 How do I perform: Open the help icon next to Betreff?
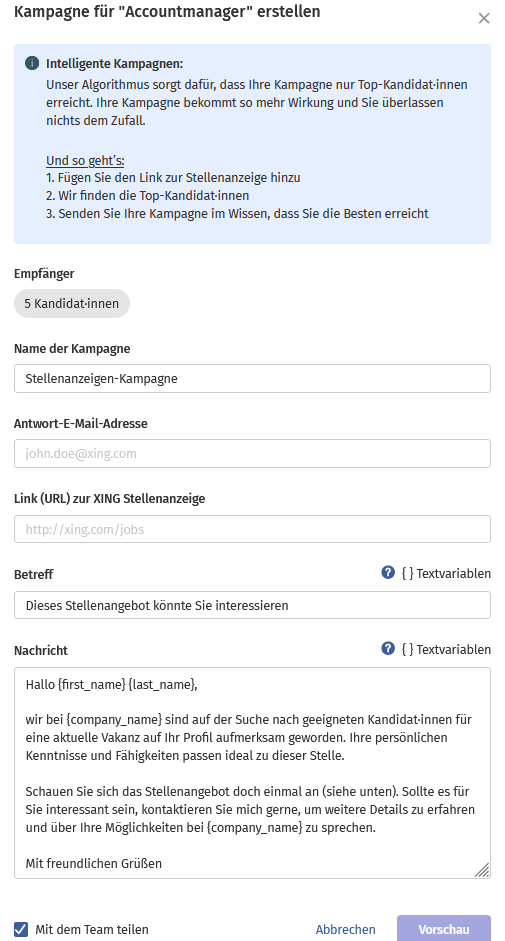point(388,573)
